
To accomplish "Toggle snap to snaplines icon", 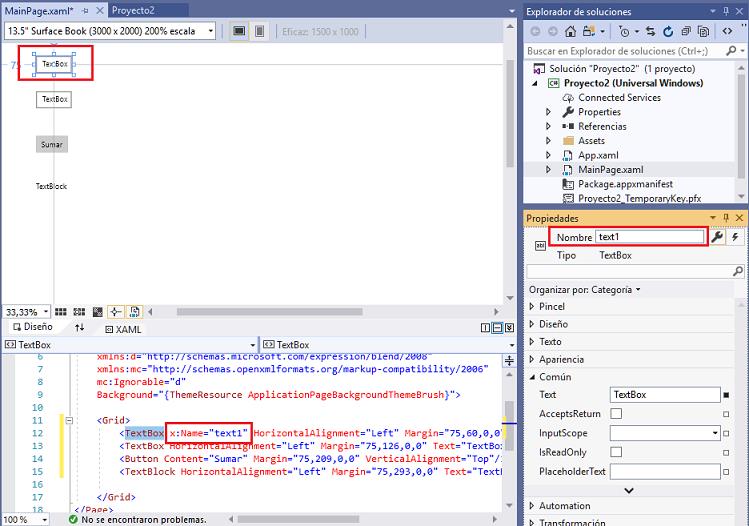I will coord(116,312).
